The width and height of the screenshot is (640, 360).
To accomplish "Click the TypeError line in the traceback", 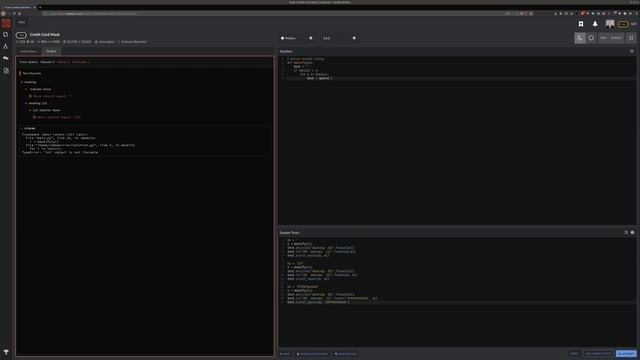I will 60,152.
